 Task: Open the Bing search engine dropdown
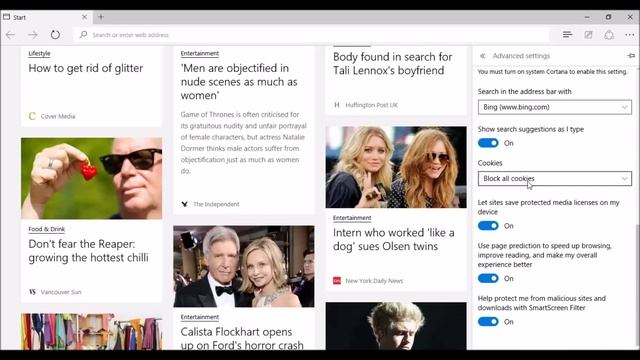click(555, 107)
